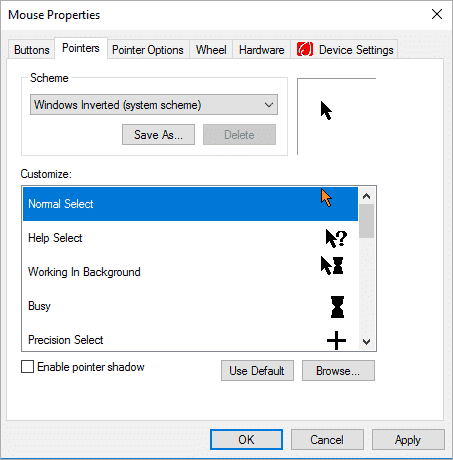Click the Cancel button
This screenshot has width=453, height=460.
327,440
